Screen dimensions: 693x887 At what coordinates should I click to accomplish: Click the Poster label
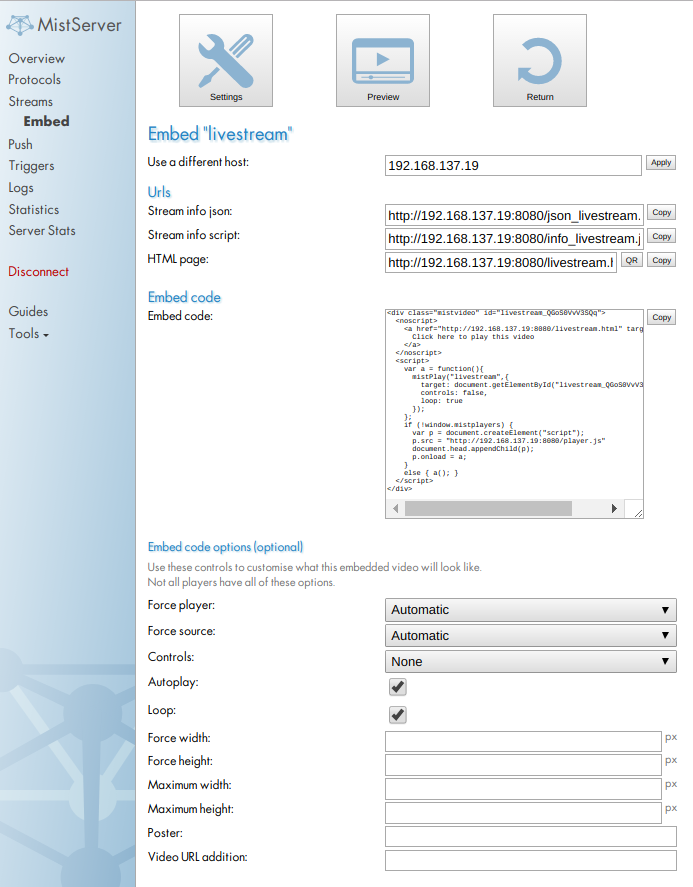coord(165,833)
